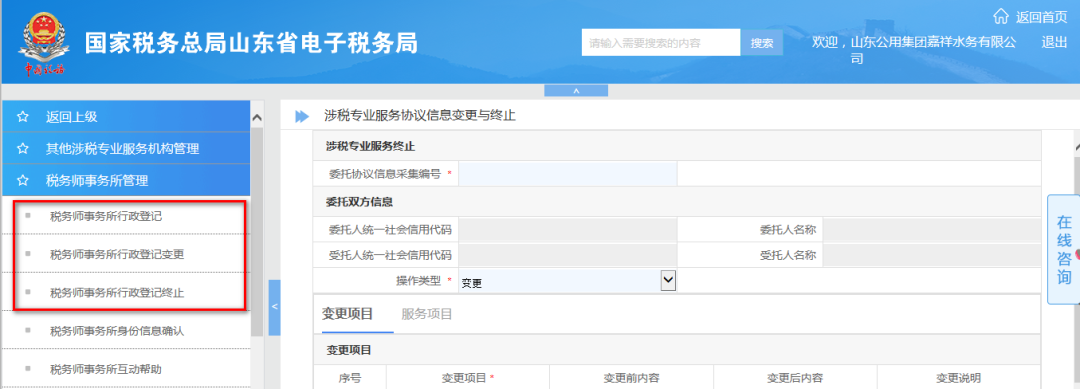The height and width of the screenshot is (389, 1080).
Task: Click the 受托人统一社会信用代码 field
Action: coord(568,255)
